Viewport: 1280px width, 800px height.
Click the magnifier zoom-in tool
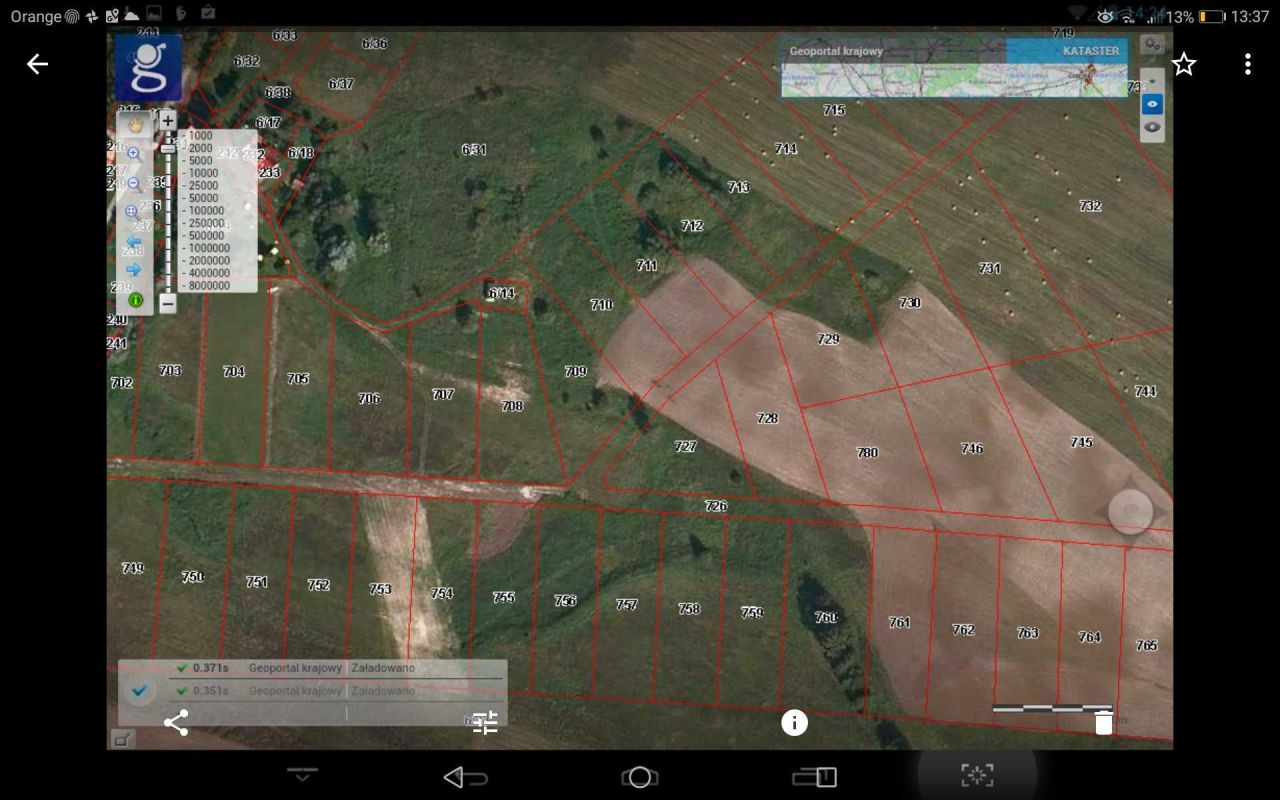134,153
